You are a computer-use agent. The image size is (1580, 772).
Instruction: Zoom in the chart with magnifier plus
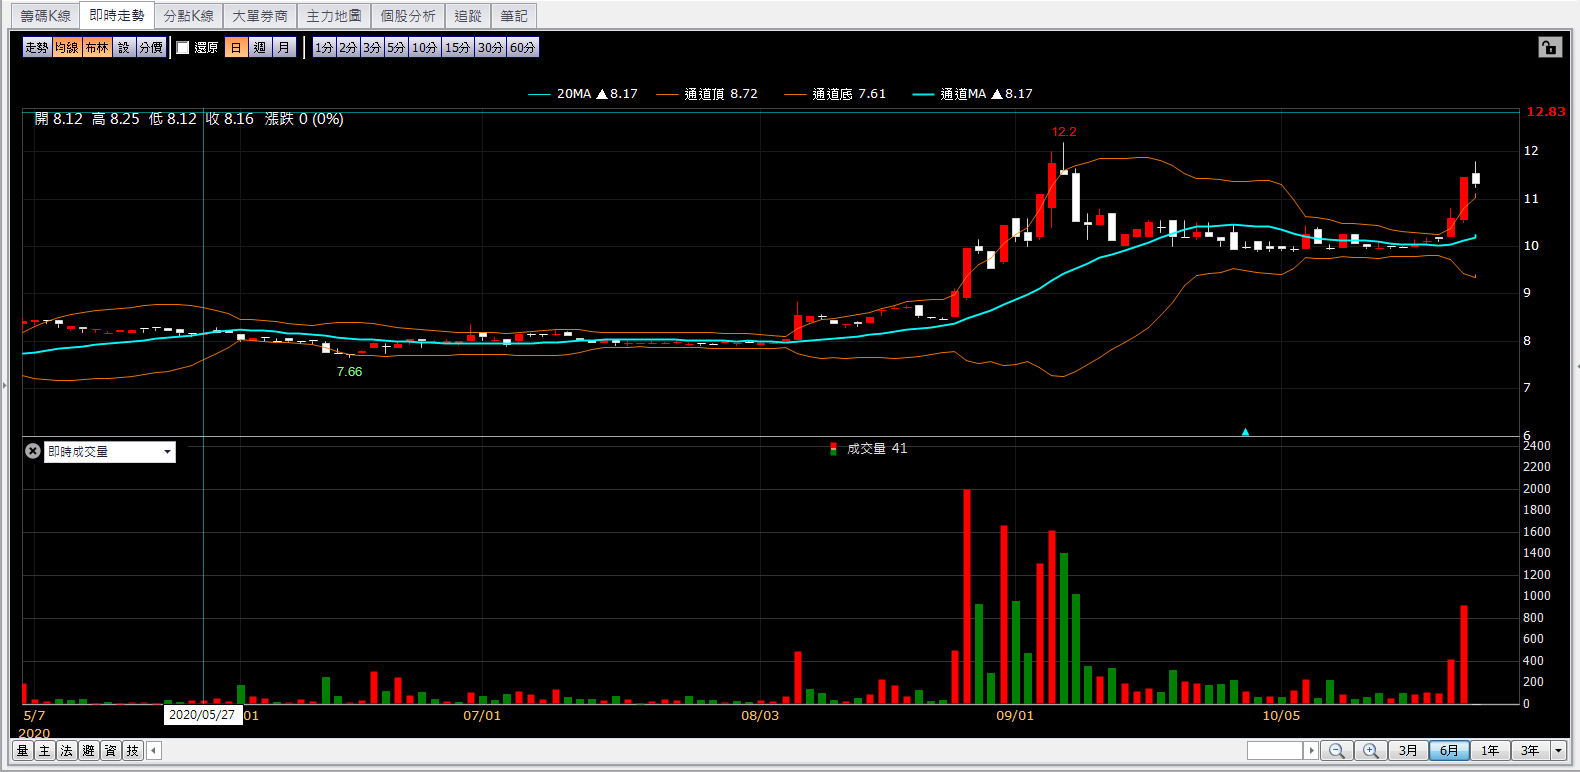tap(1371, 750)
